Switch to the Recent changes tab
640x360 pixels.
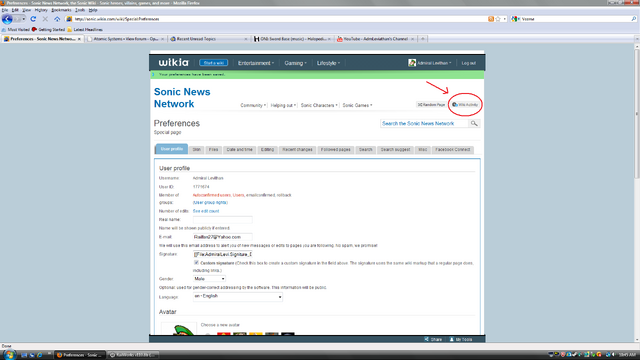[298, 149]
